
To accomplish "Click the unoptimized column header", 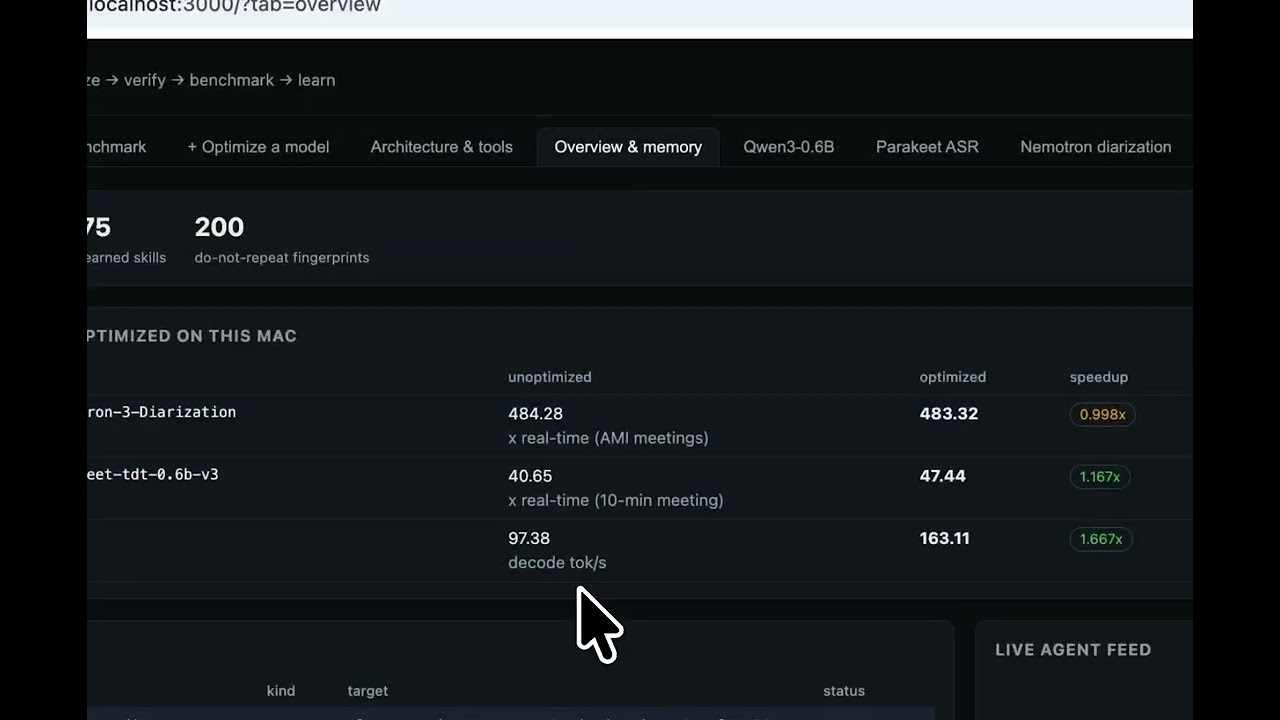I will tap(549, 377).
